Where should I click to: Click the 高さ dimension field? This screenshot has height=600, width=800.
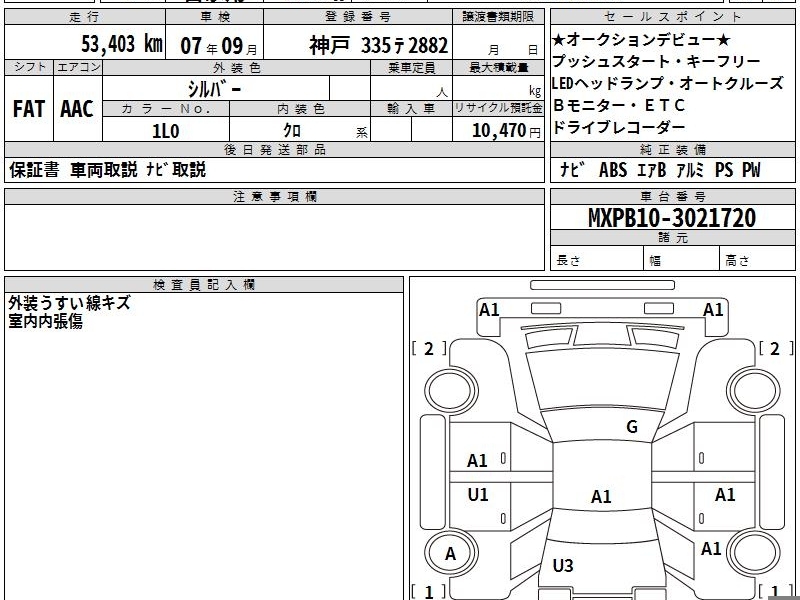click(758, 258)
